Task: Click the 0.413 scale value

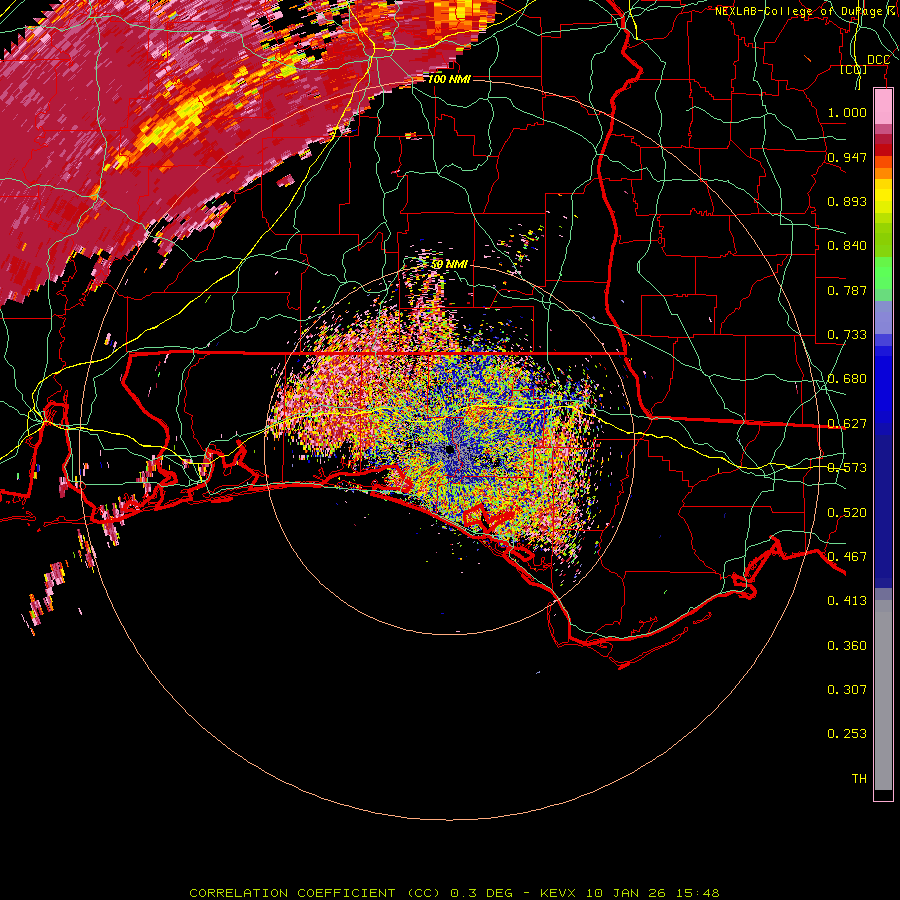Action: click(847, 601)
